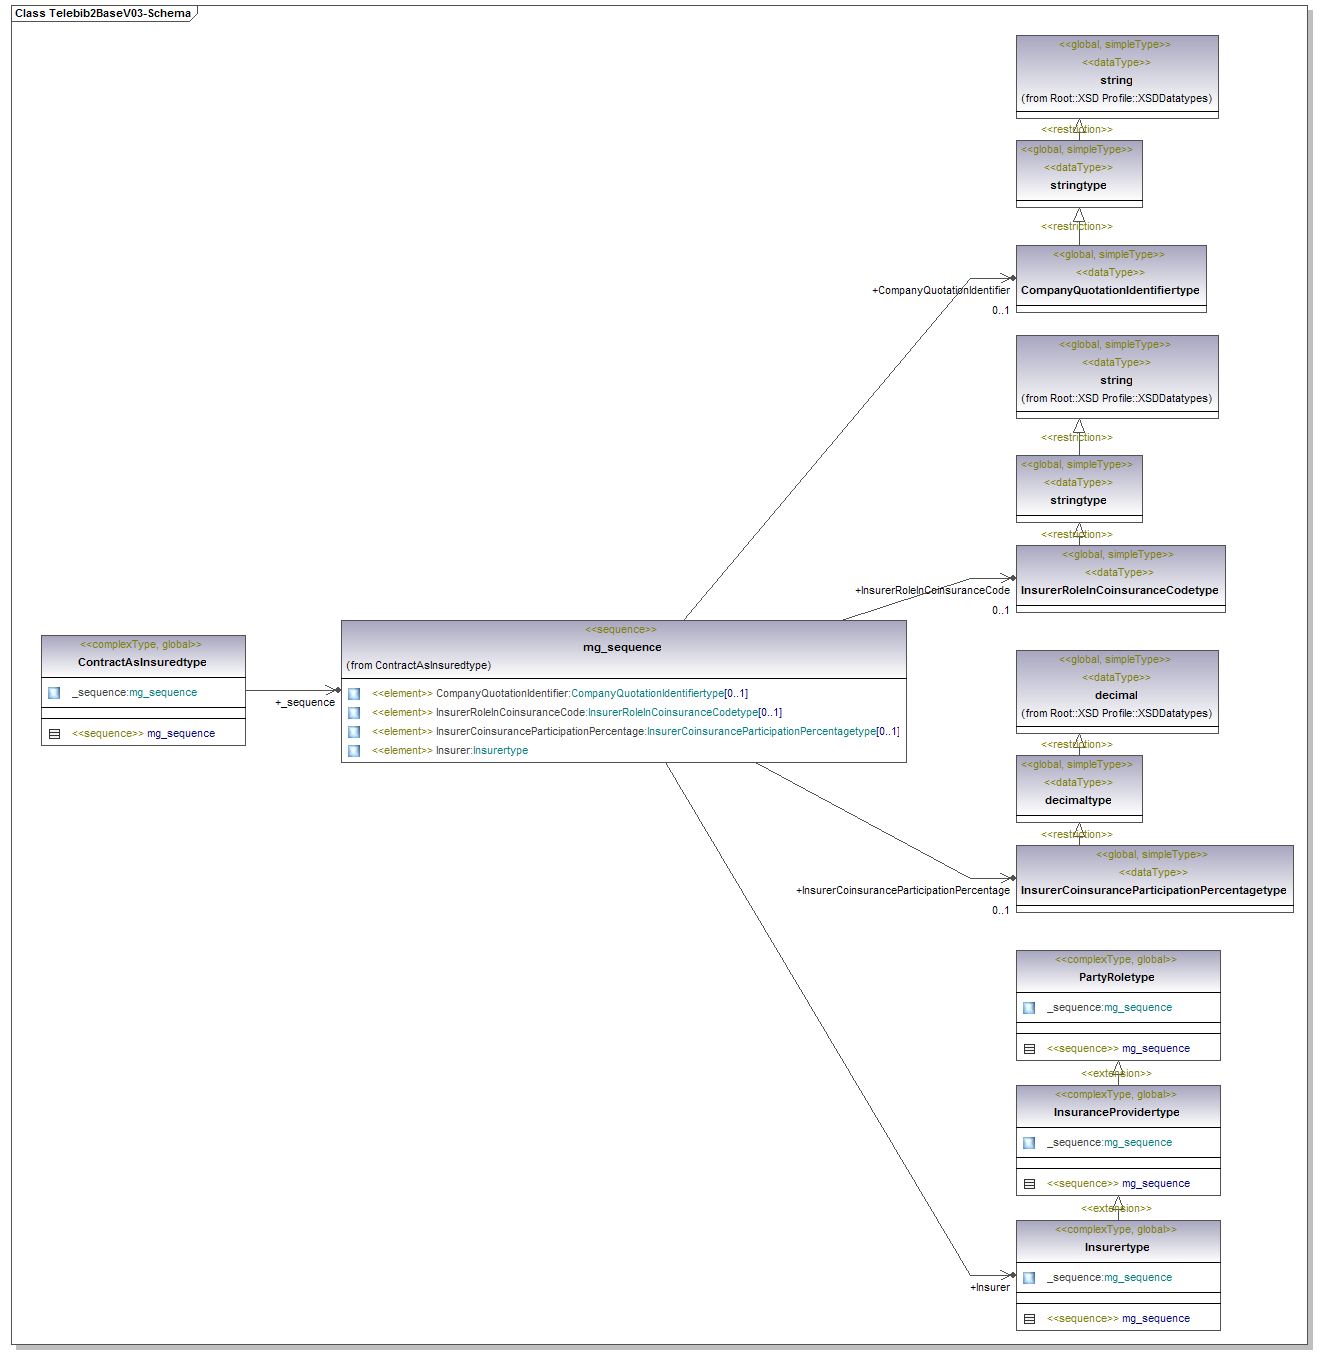Select the InsurerRoleInCoinsuranceCodetype datatype box

tap(1119, 590)
